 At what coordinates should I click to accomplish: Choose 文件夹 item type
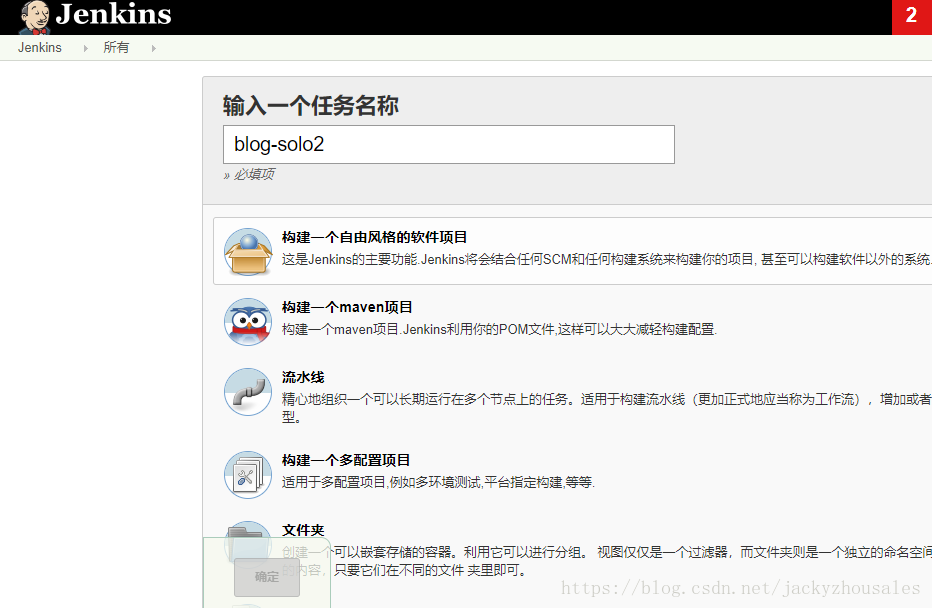click(x=303, y=530)
